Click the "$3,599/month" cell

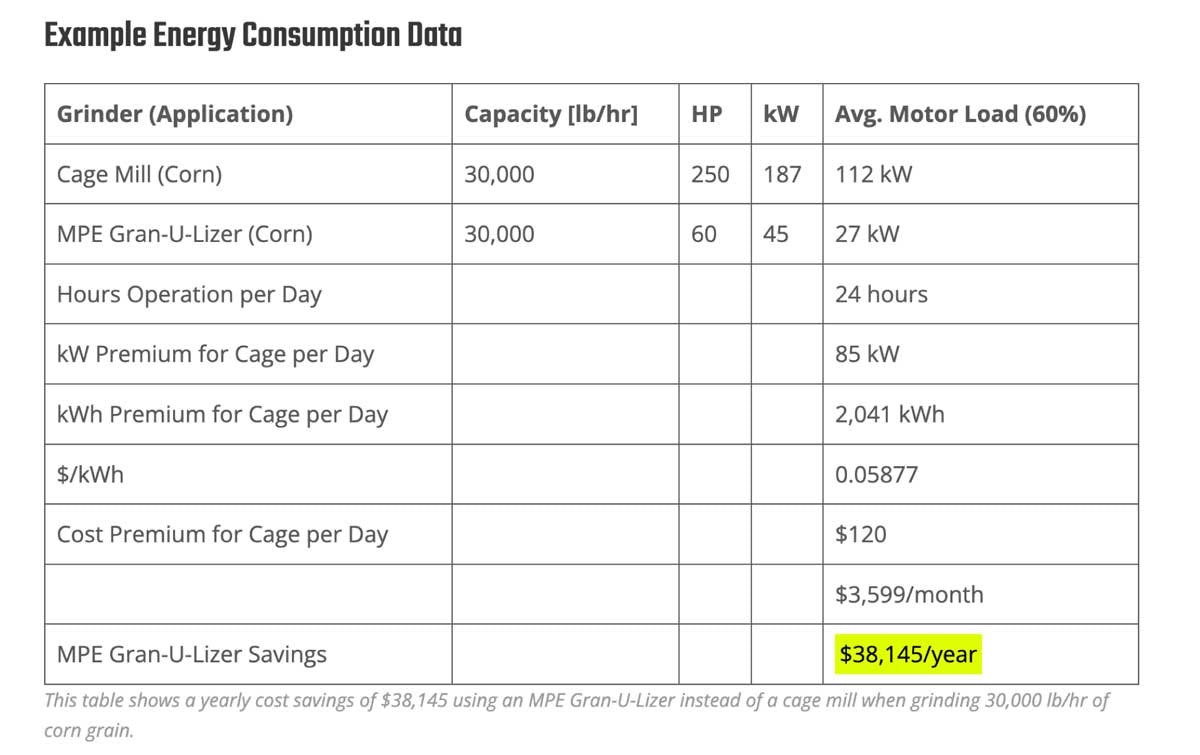click(909, 594)
